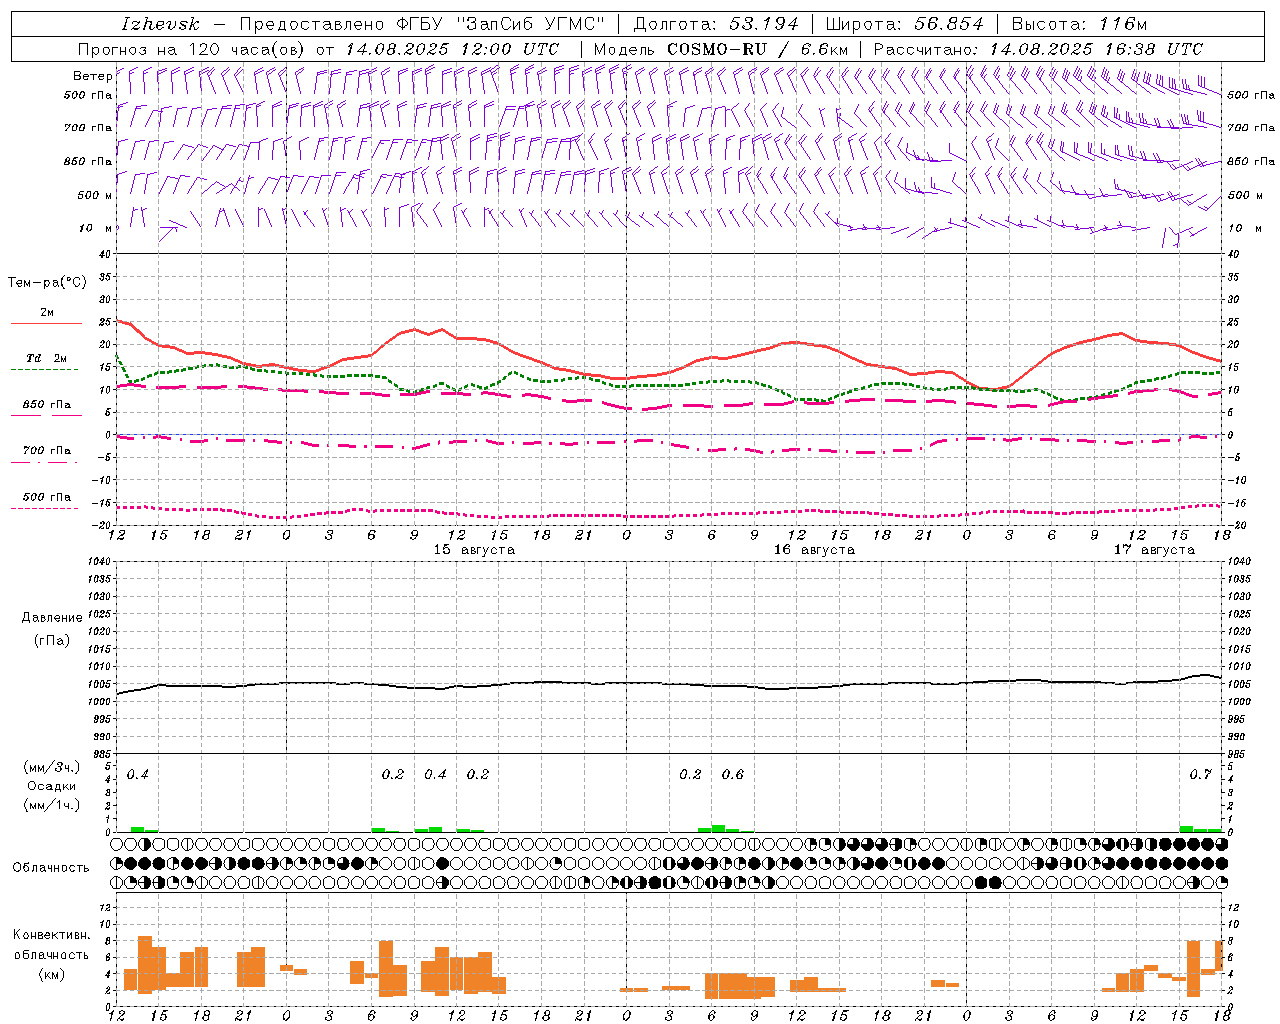Click the Td 2м dew point legend label
1280x1024 pixels.
pos(47,358)
